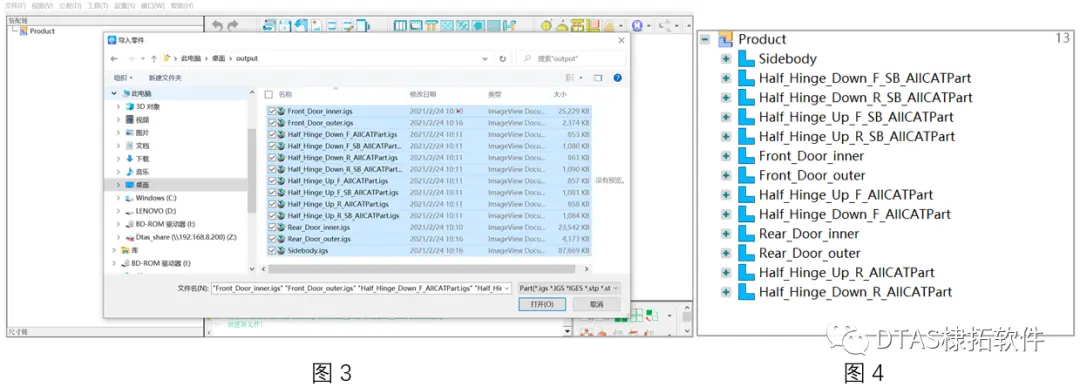Expand the Windows (C:) drive node
The image size is (1080, 387).
click(x=118, y=198)
